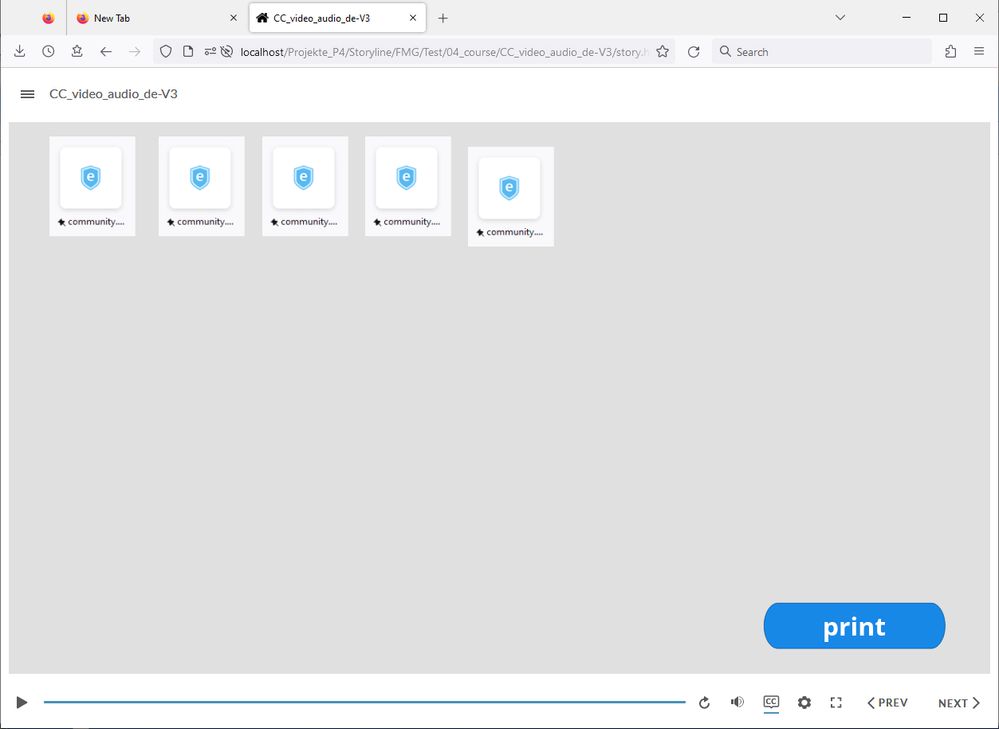The image size is (999, 729).
Task: View site information page icon
Action: pos(188,52)
